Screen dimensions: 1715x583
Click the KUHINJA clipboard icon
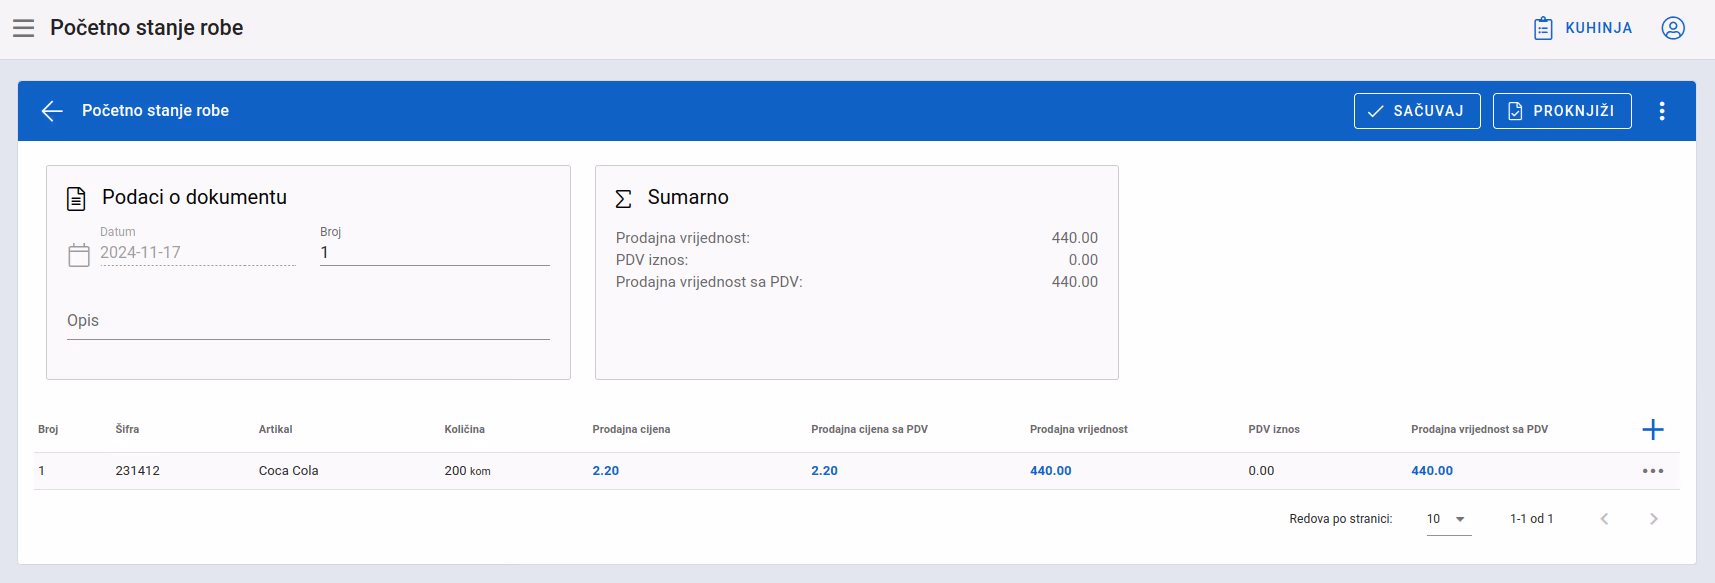click(x=1543, y=28)
